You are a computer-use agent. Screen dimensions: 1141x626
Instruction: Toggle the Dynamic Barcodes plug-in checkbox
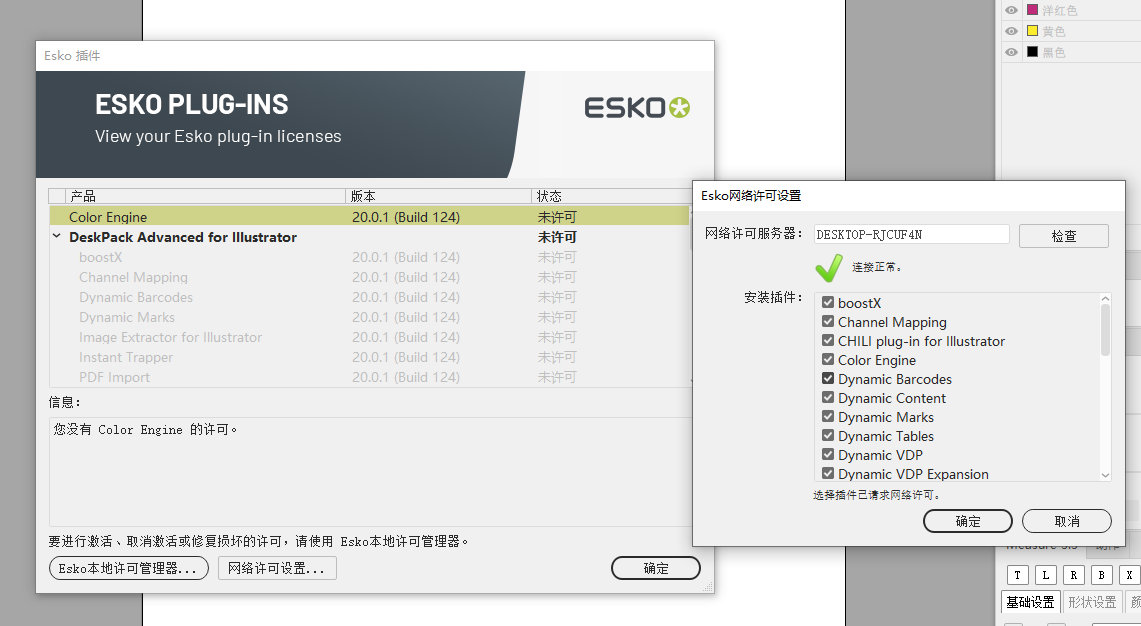828,378
